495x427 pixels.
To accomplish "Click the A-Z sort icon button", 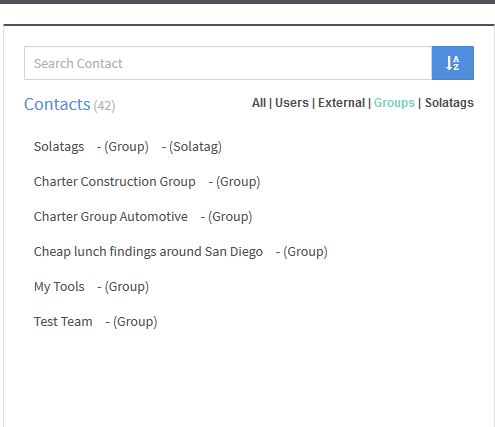I will 453,63.
